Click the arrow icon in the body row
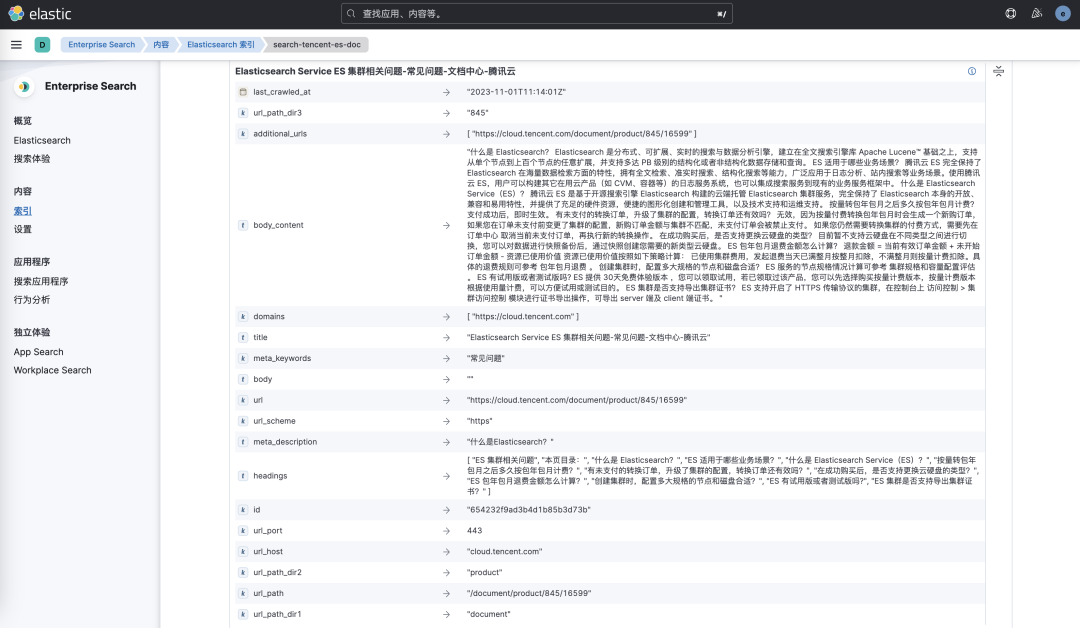 click(x=446, y=379)
